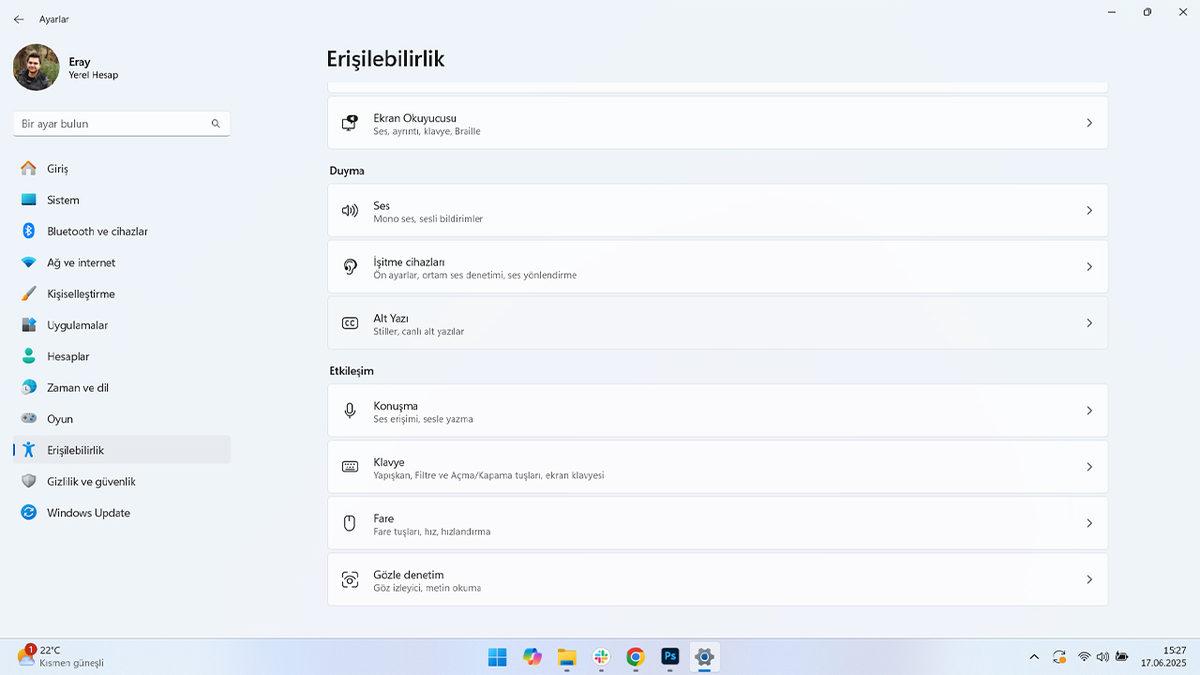This screenshot has width=1200, height=675.
Task: Expand Ses settings via its chevron
Action: tap(1089, 211)
